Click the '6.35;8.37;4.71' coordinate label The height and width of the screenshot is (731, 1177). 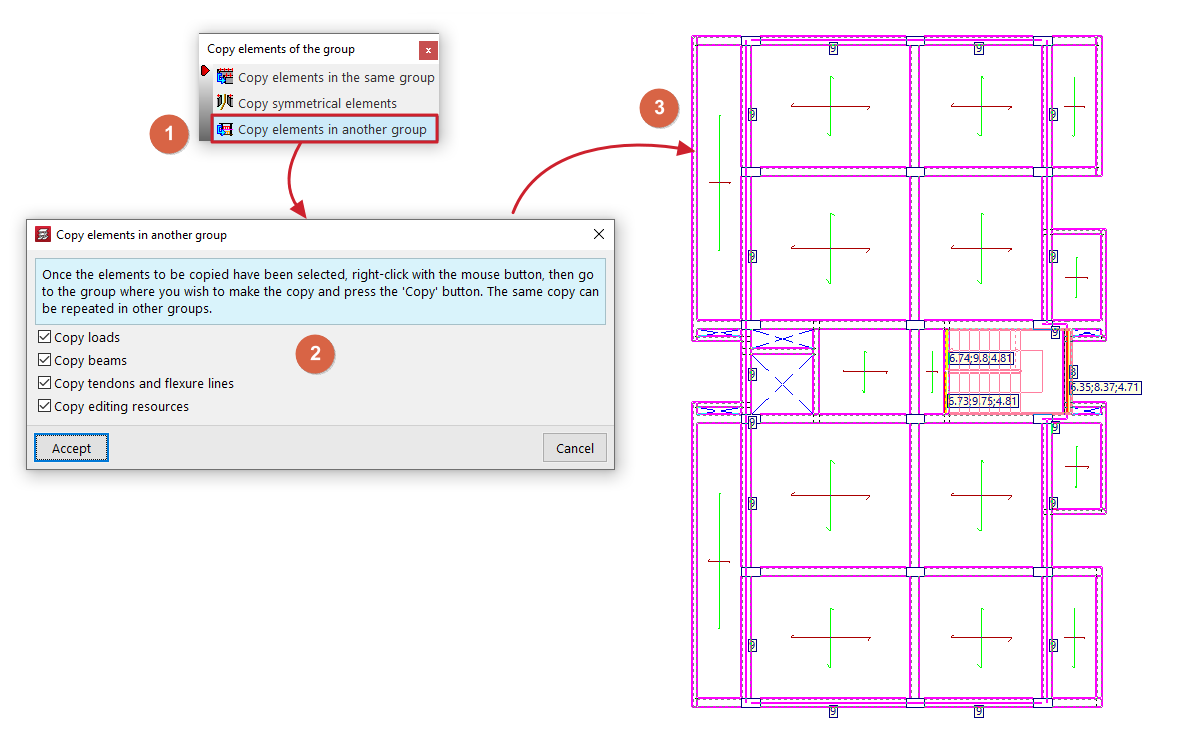[1106, 387]
